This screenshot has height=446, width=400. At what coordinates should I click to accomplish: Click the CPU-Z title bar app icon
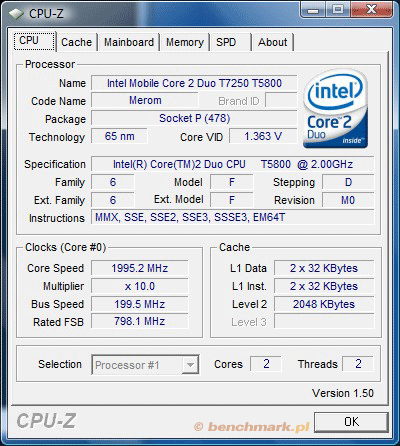click(16, 14)
